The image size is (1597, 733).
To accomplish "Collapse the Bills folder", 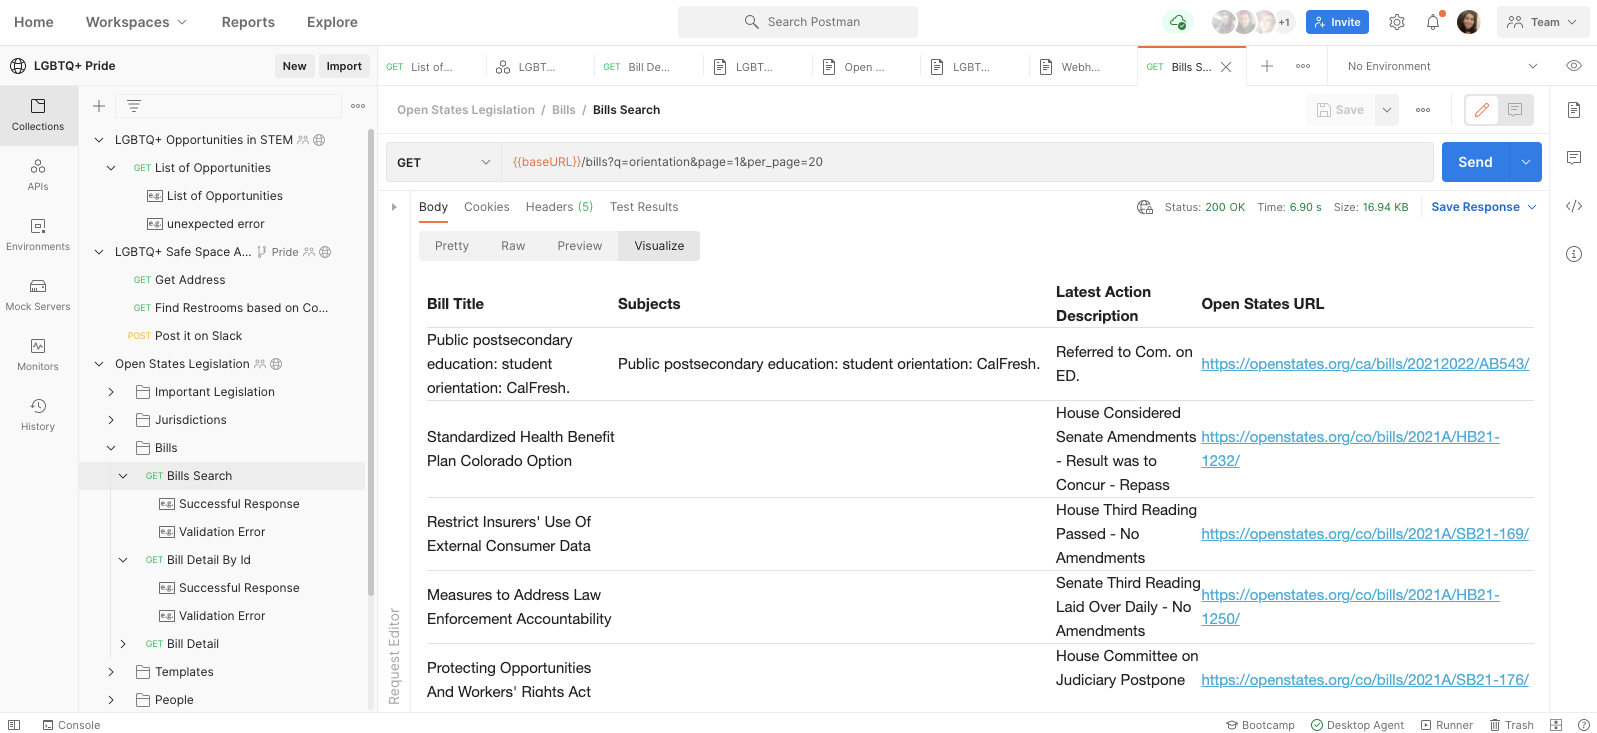I will 111,448.
